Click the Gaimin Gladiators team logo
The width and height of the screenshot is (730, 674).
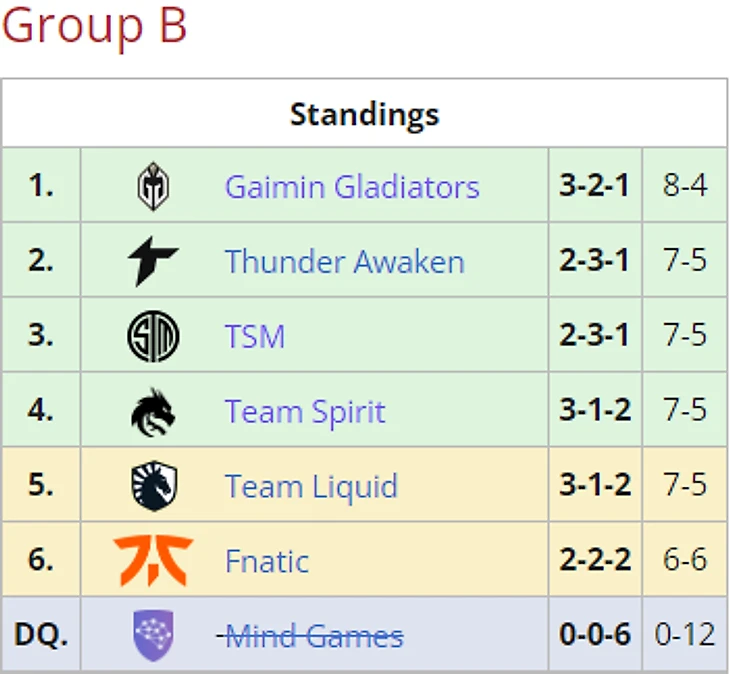pyautogui.click(x=153, y=187)
